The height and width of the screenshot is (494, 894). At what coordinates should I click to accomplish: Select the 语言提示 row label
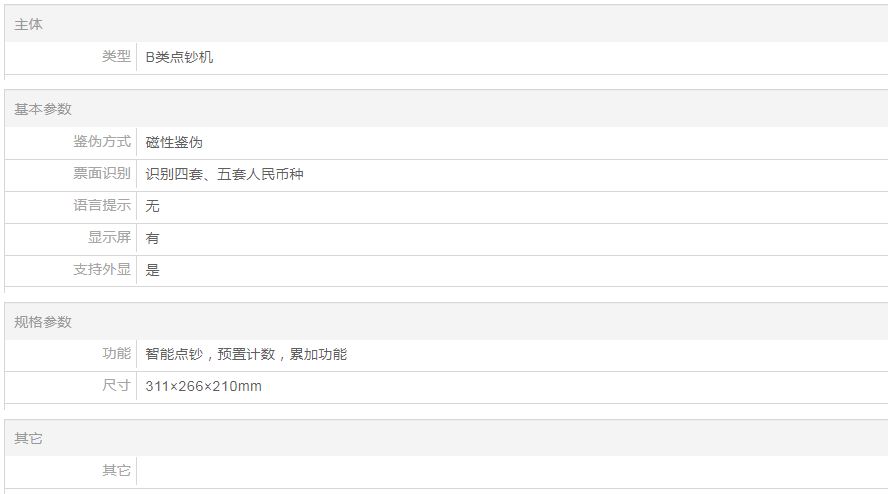(x=102, y=206)
